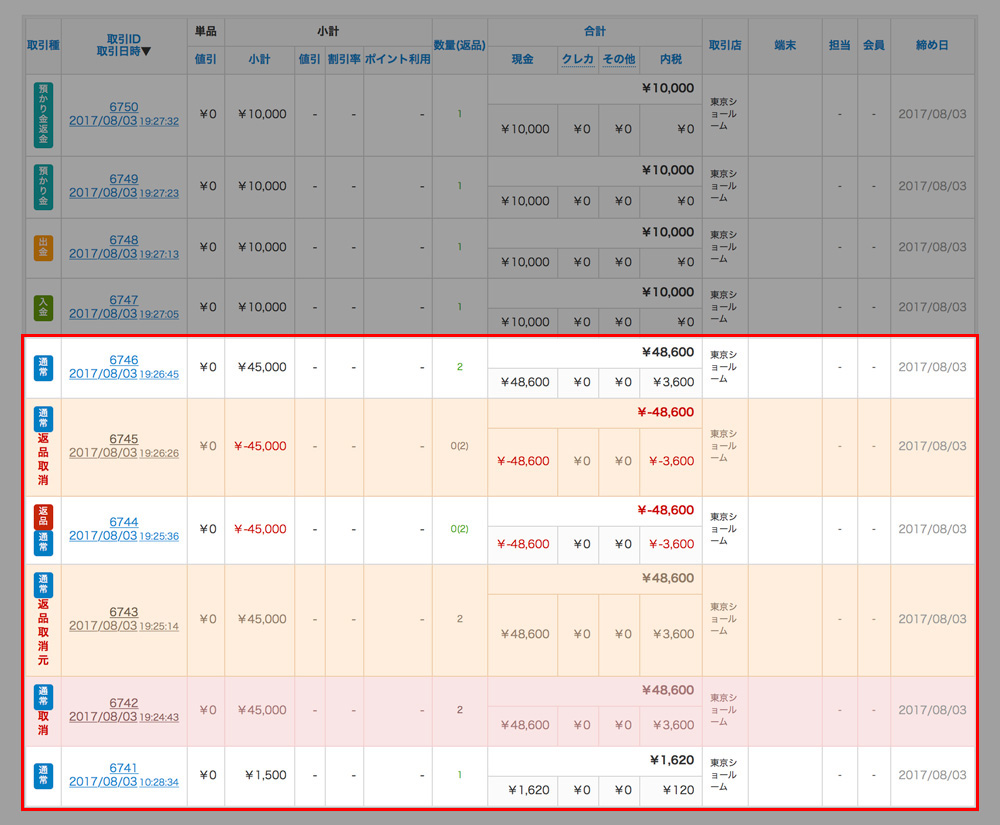
Task: Click the 締め日 column header
Action: (932, 45)
